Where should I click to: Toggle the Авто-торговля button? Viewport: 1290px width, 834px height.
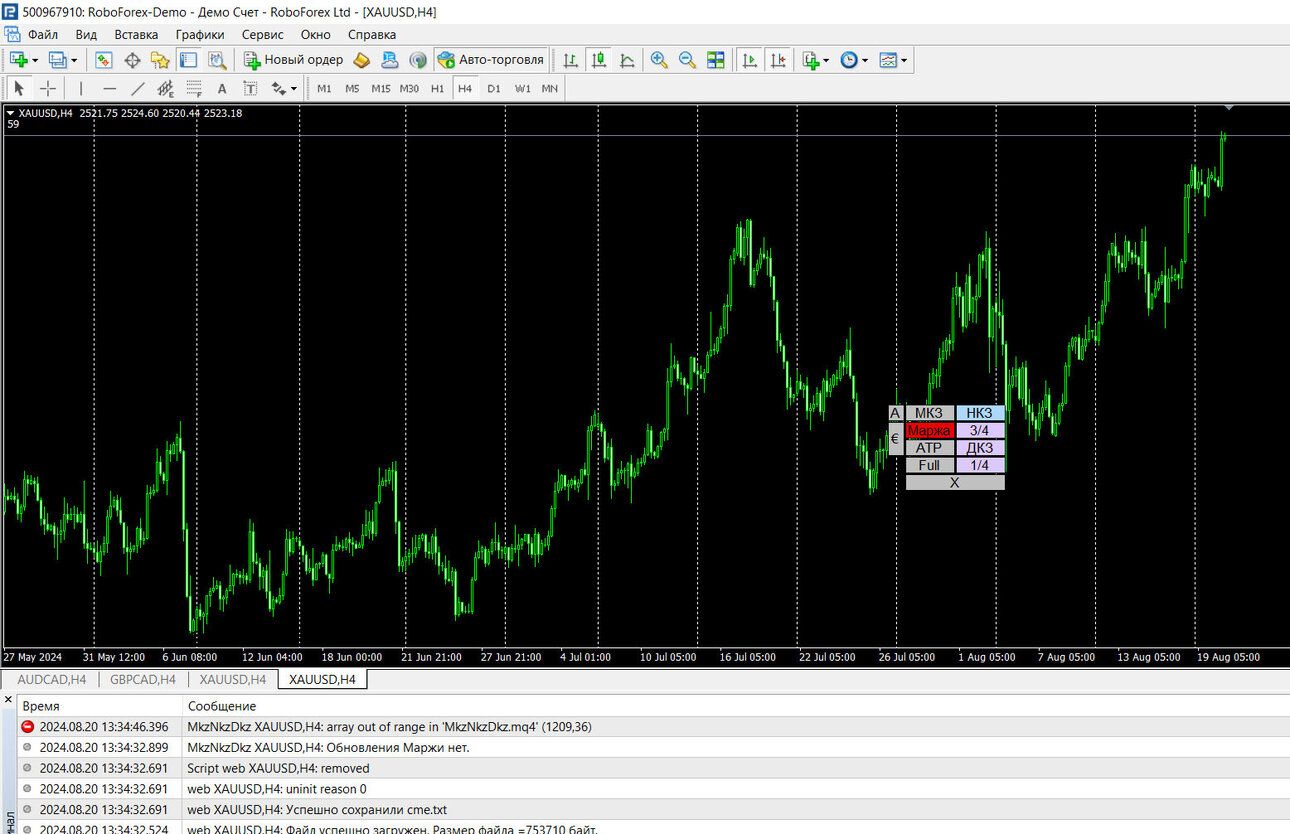pyautogui.click(x=491, y=60)
